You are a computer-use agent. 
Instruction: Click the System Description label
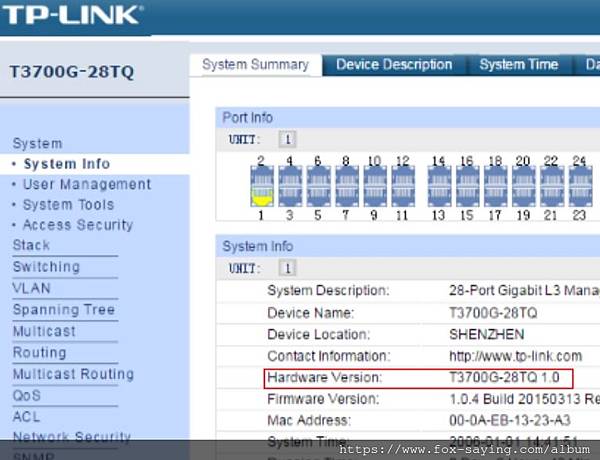(328, 291)
